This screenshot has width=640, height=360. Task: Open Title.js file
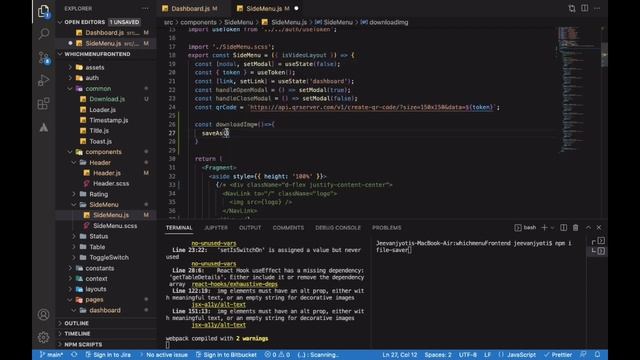pos(99,131)
